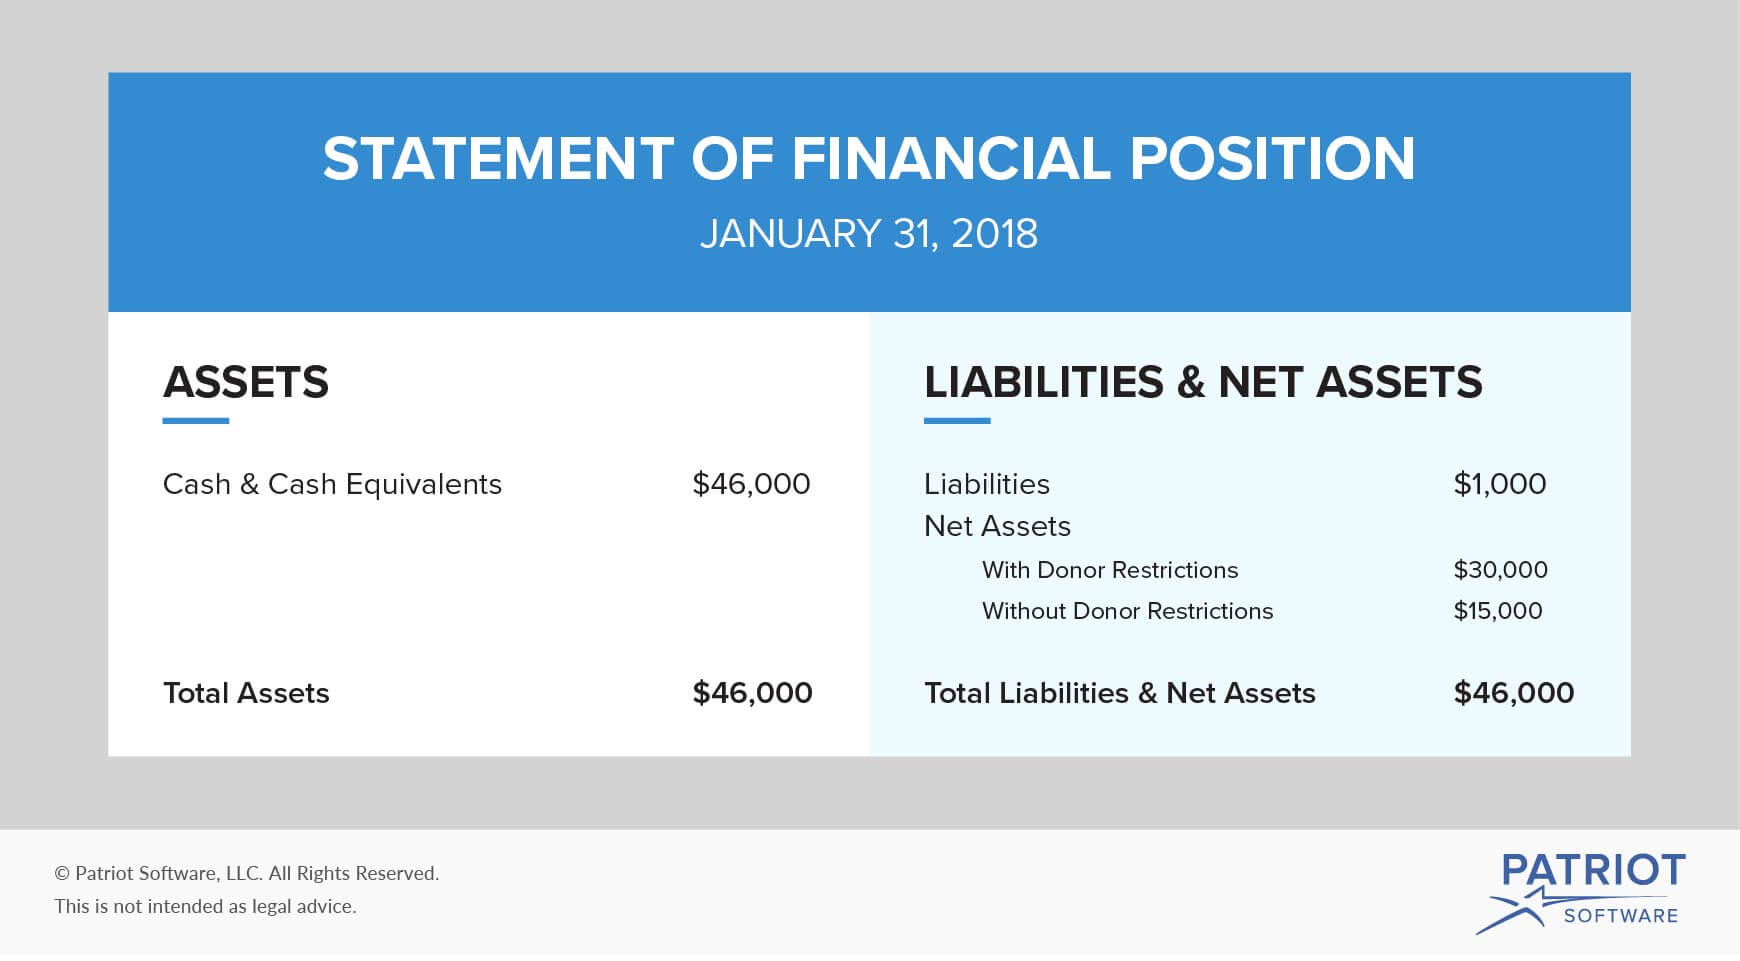Select the $30,000 restricted amount
Screen dimensions: 1740x961
coord(1500,570)
